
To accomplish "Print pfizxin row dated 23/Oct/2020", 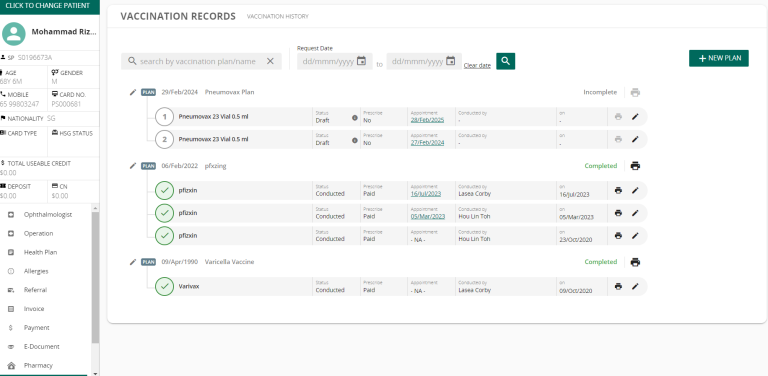I will pyautogui.click(x=618, y=235).
